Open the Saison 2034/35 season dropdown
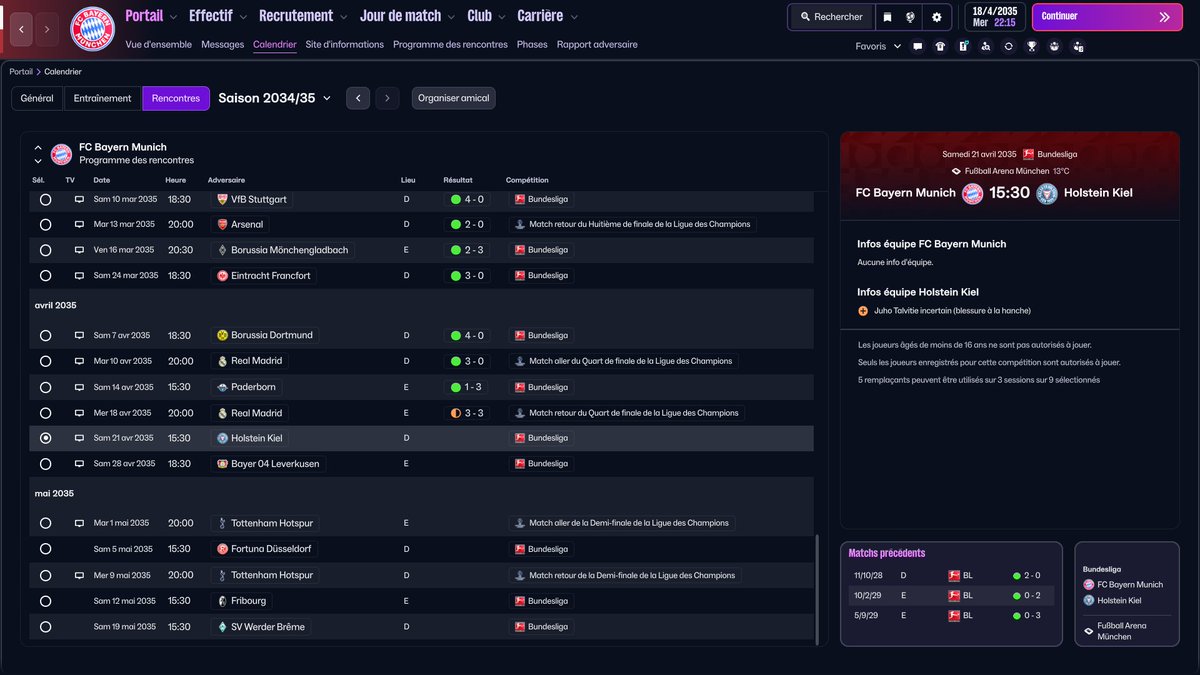Image resolution: width=1200 pixels, height=675 pixels. (275, 98)
